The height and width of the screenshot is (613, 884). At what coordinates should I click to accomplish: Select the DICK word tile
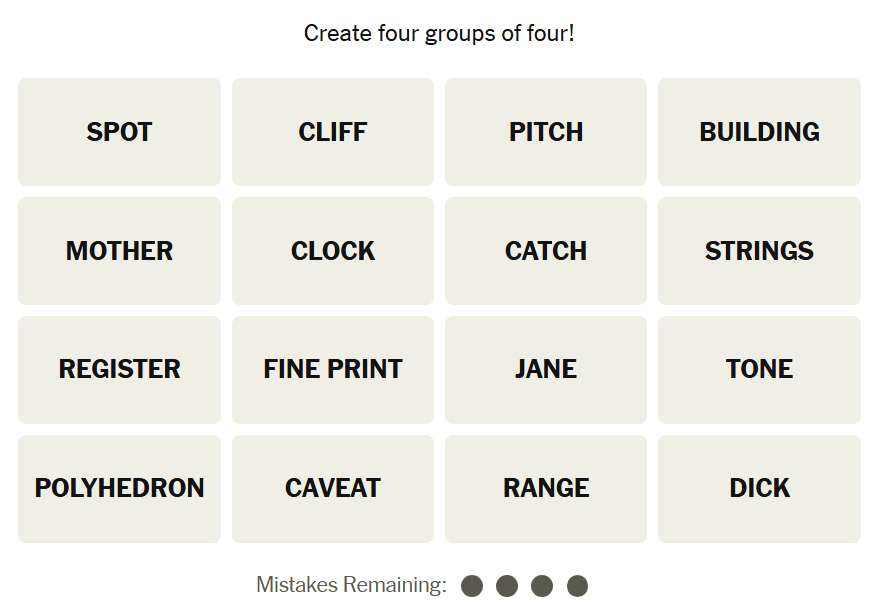pos(759,488)
